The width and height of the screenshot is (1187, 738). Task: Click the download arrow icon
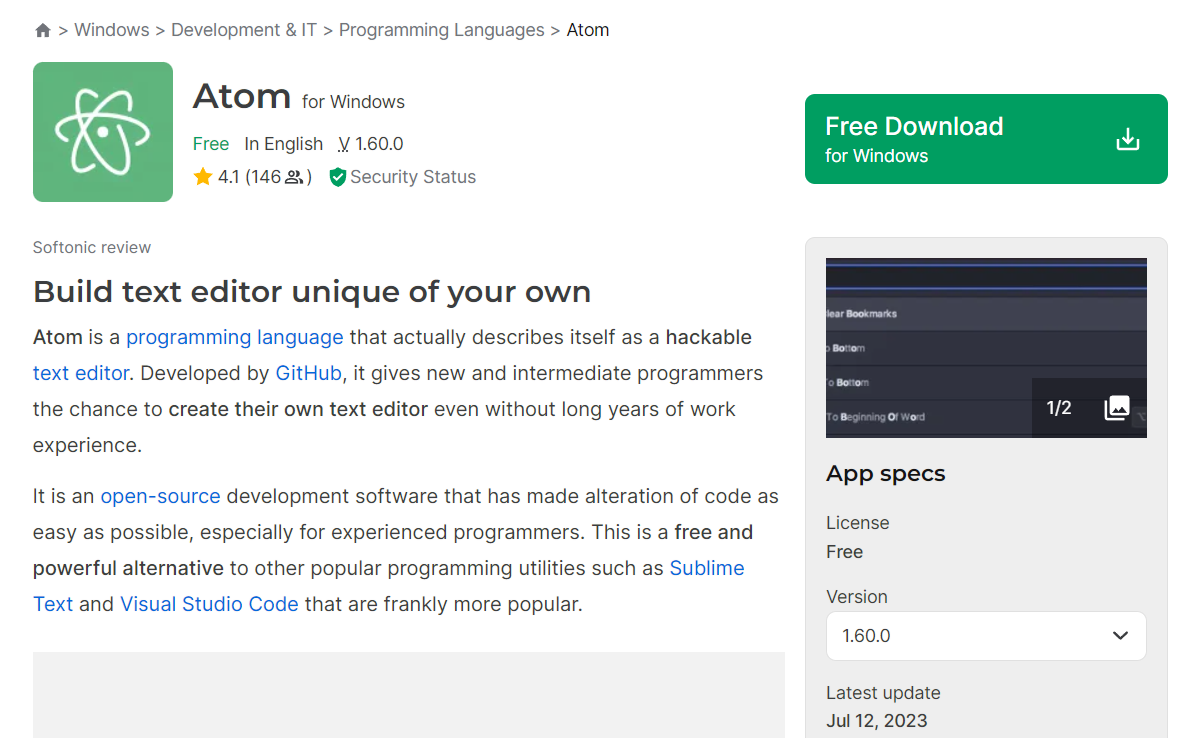click(1127, 139)
